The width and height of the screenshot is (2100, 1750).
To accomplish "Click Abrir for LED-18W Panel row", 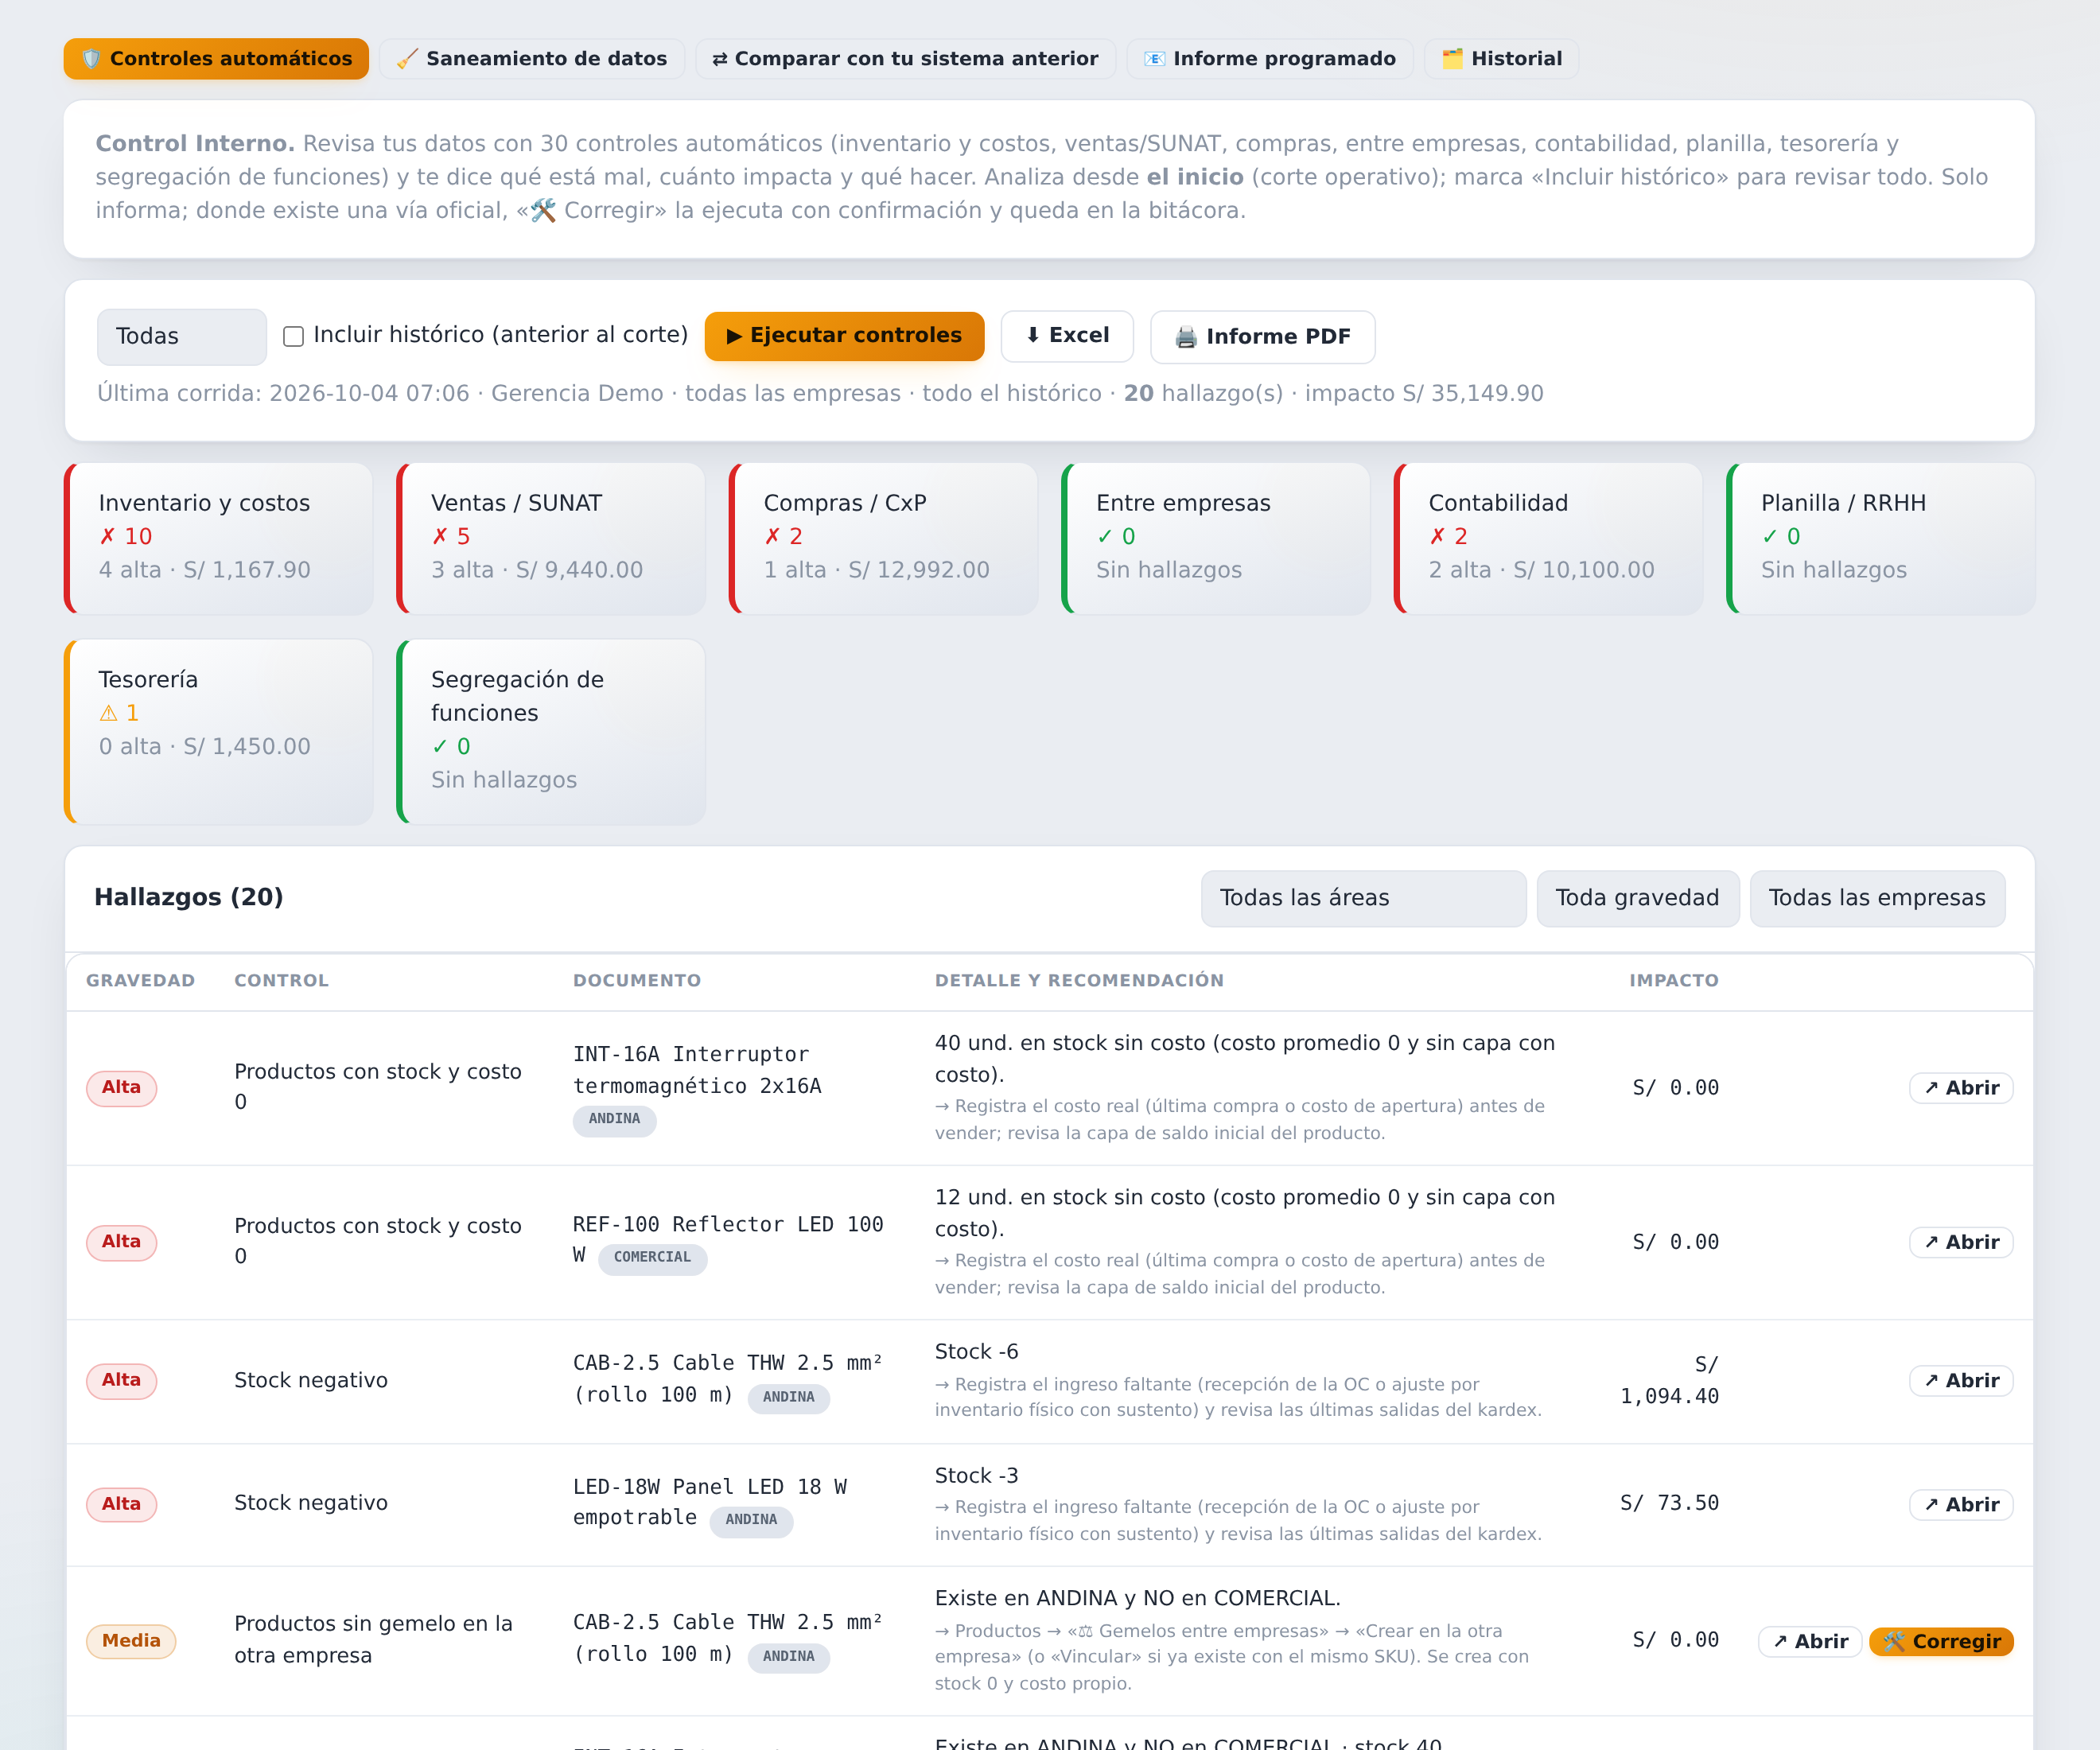I will (1961, 1505).
